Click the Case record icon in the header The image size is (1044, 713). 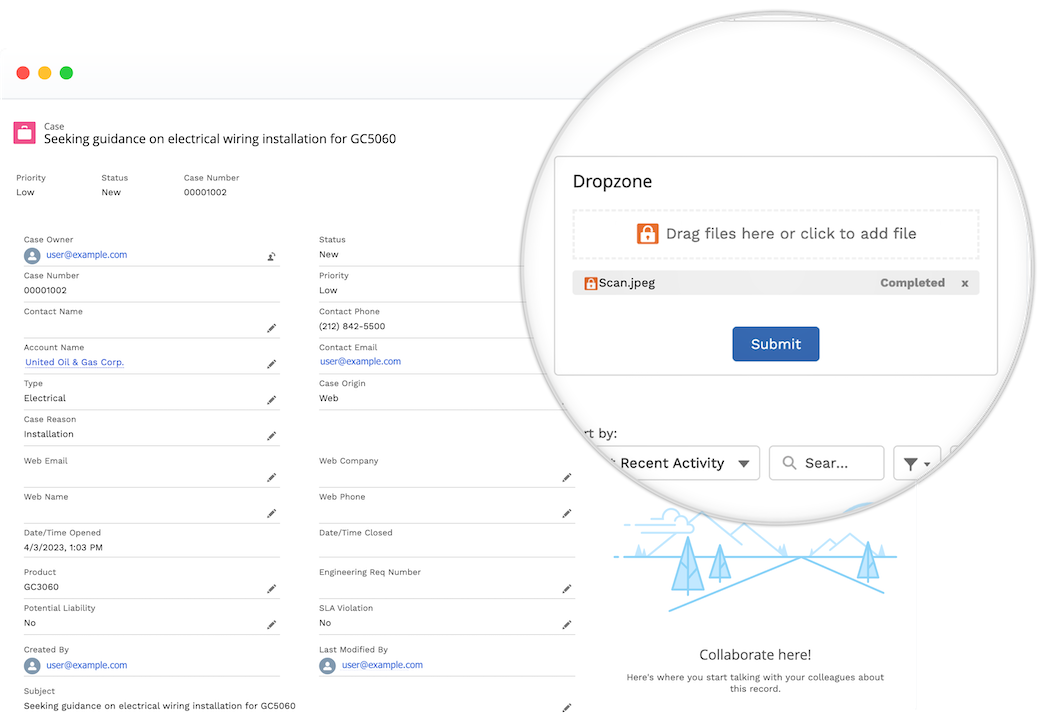click(x=23, y=132)
